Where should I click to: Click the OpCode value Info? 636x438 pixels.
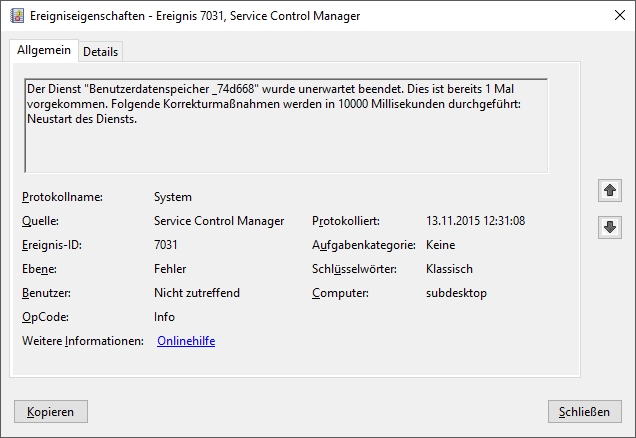pyautogui.click(x=165, y=317)
